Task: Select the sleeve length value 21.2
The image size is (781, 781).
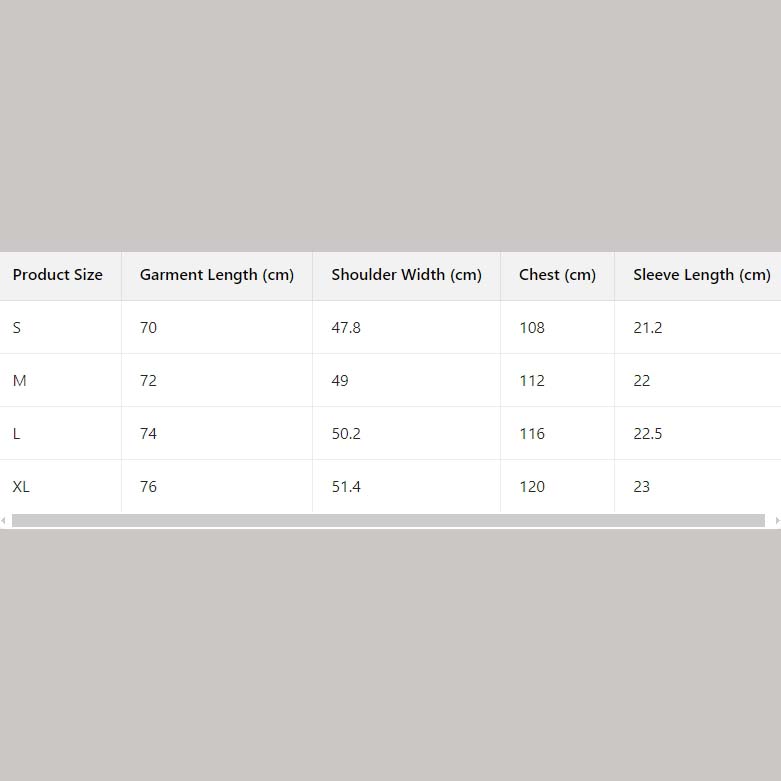Action: pos(648,328)
